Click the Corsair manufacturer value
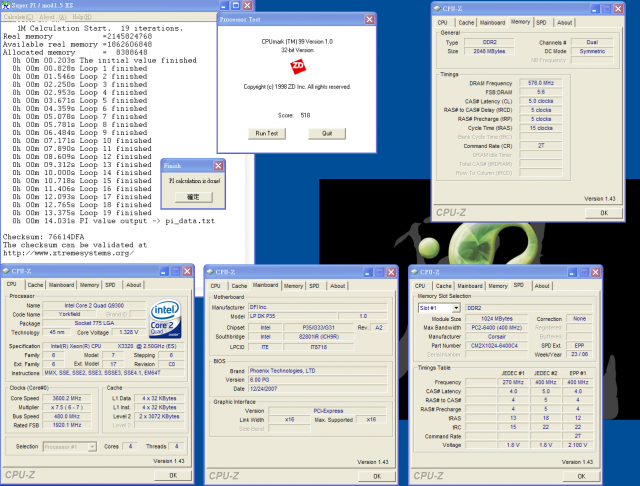The image size is (640, 486). click(496, 337)
